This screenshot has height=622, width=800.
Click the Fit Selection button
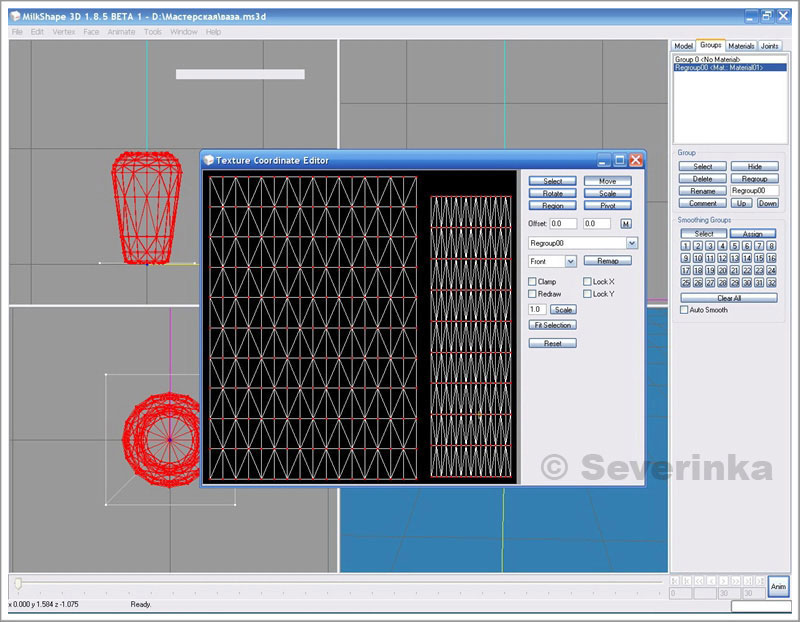553,326
